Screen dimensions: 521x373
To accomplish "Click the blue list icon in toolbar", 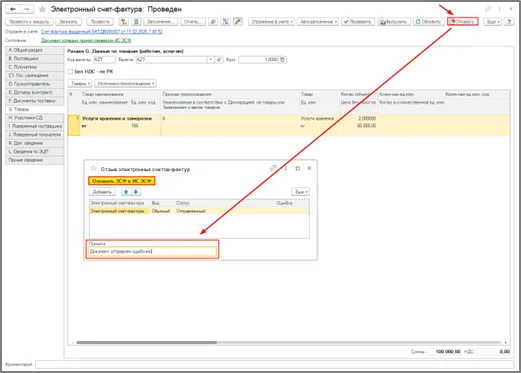I will click(136, 22).
